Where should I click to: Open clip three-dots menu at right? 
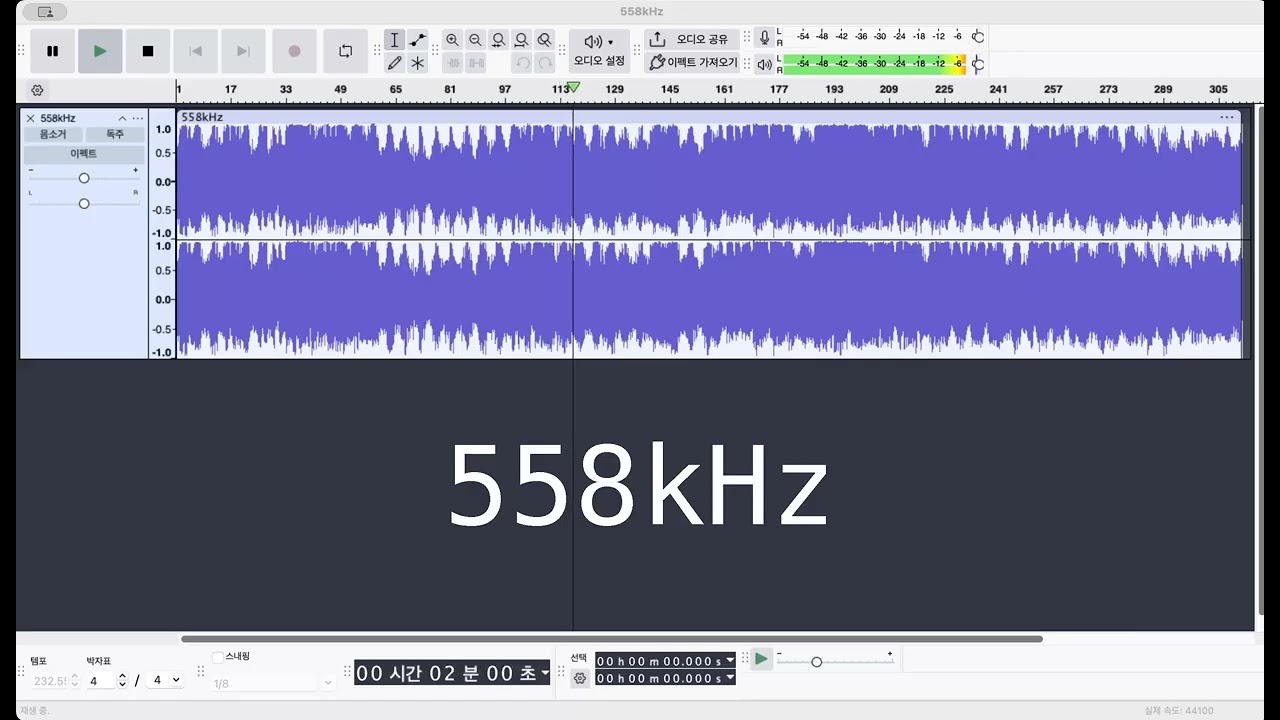click(x=1227, y=117)
